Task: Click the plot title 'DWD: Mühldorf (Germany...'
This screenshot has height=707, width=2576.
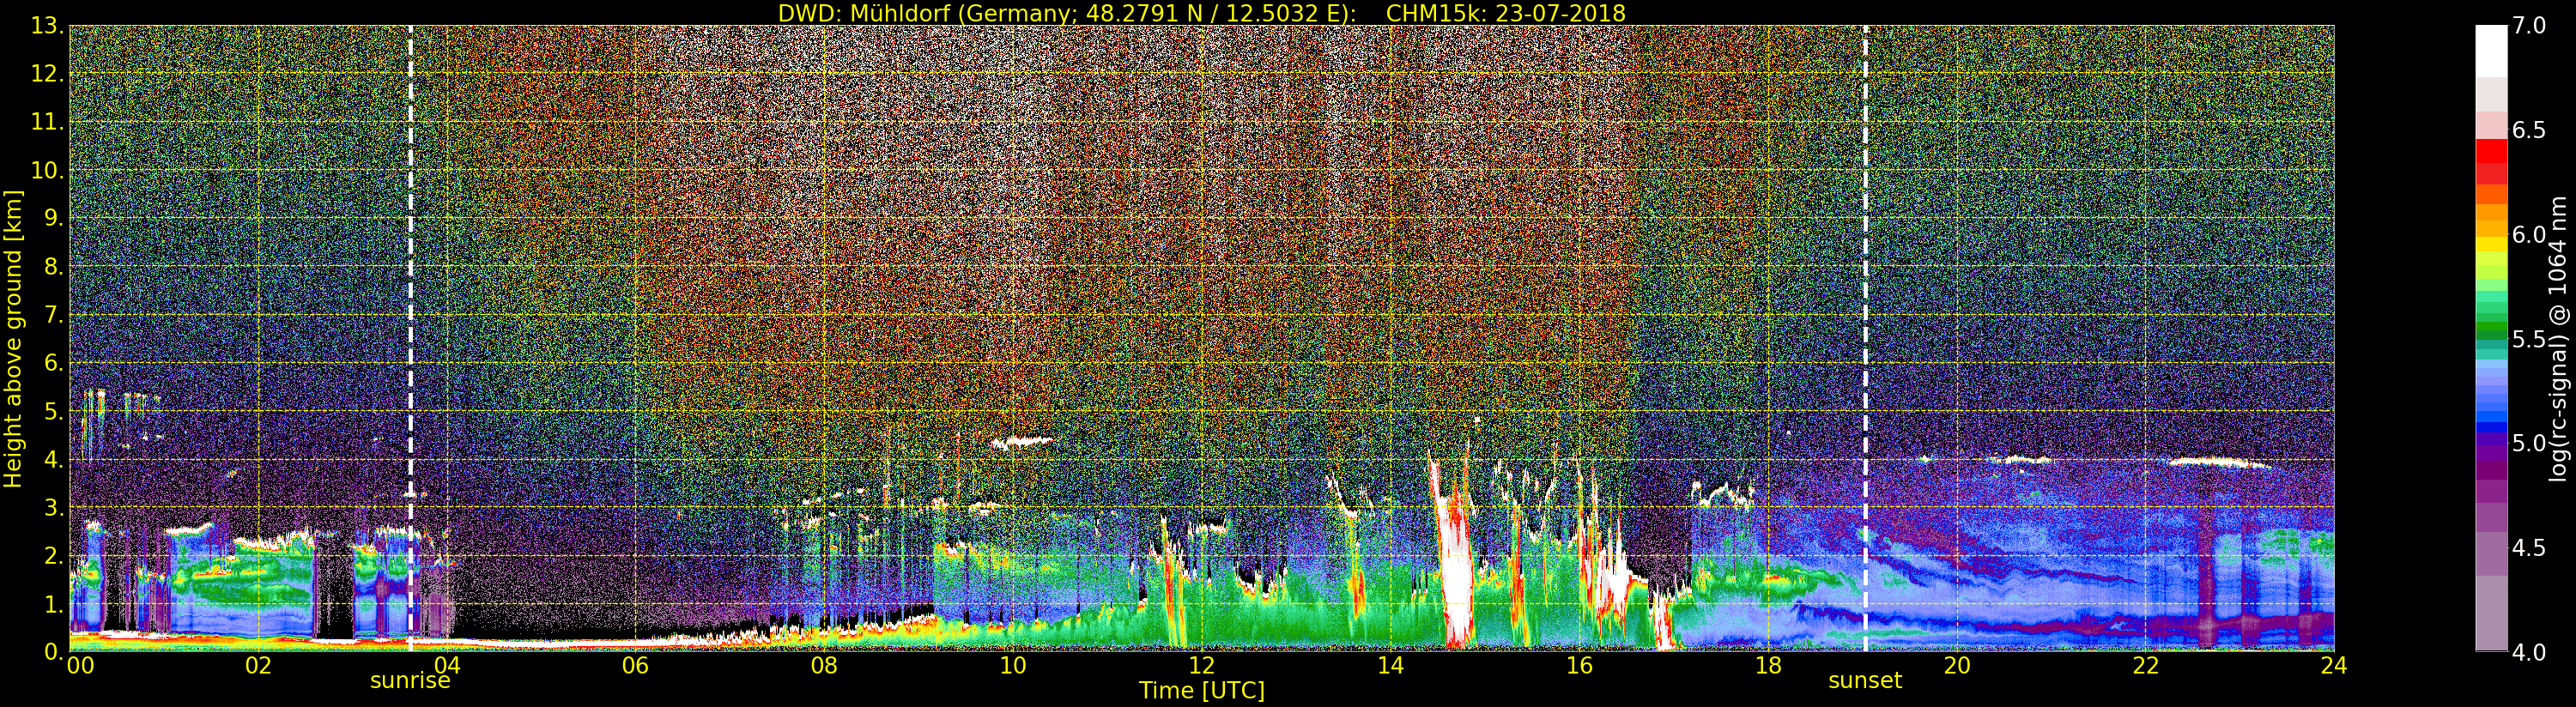Action: 1202,13
